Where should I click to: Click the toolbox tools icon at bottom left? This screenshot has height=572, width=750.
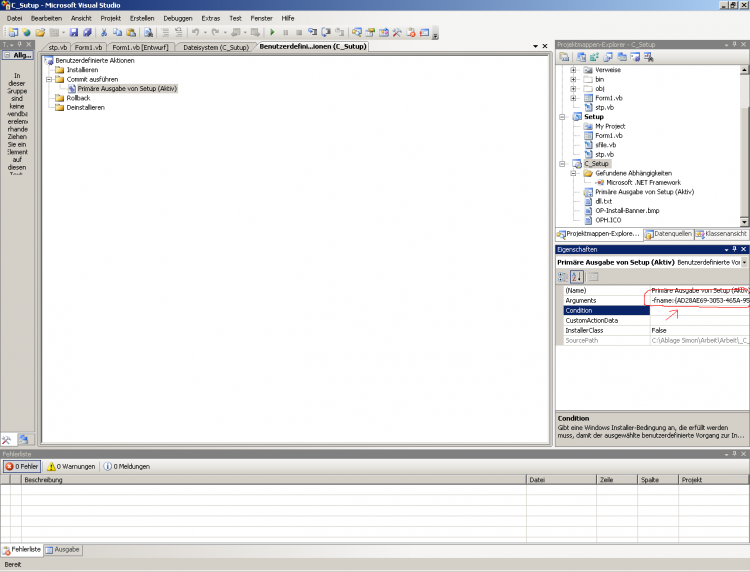tap(7, 439)
